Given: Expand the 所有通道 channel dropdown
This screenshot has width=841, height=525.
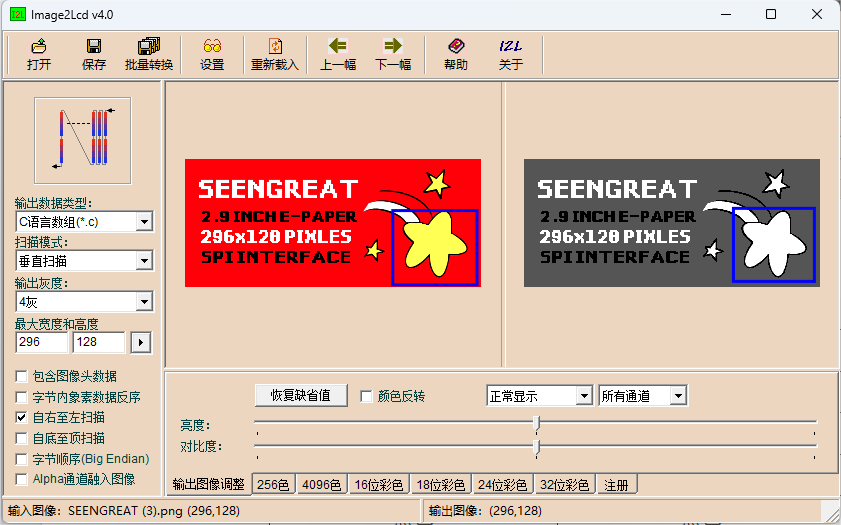Looking at the screenshot, I should pos(678,396).
